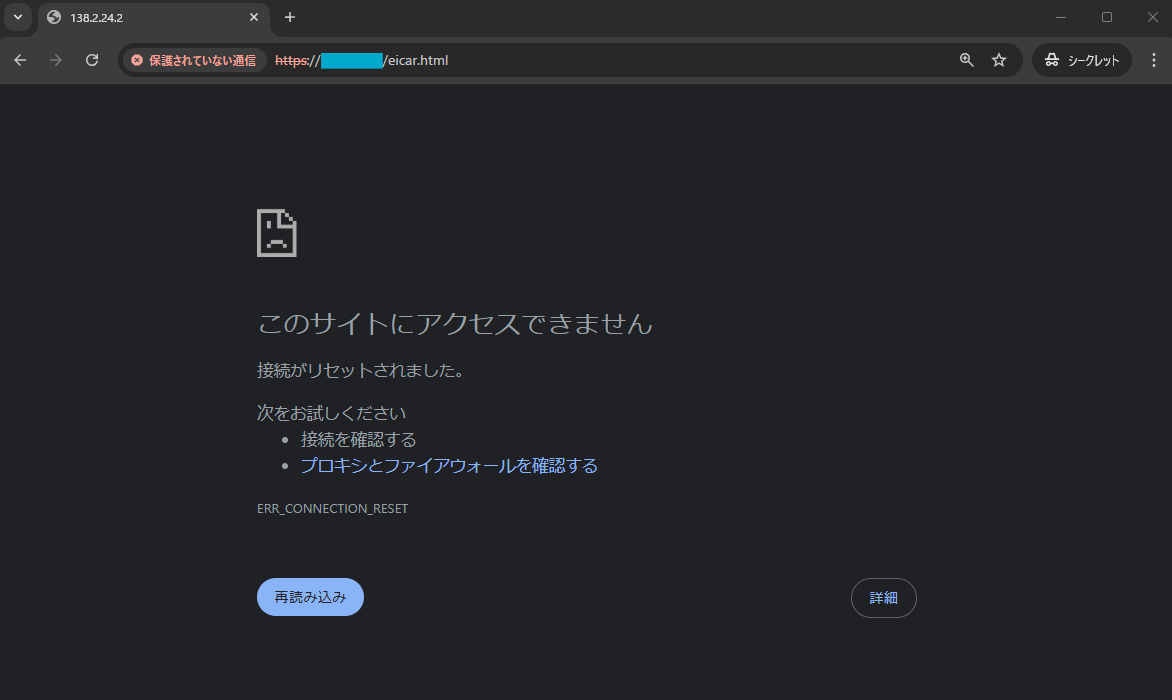This screenshot has height=700, width=1172.
Task: Close the 138.2.24.2 tab
Action: coord(254,17)
